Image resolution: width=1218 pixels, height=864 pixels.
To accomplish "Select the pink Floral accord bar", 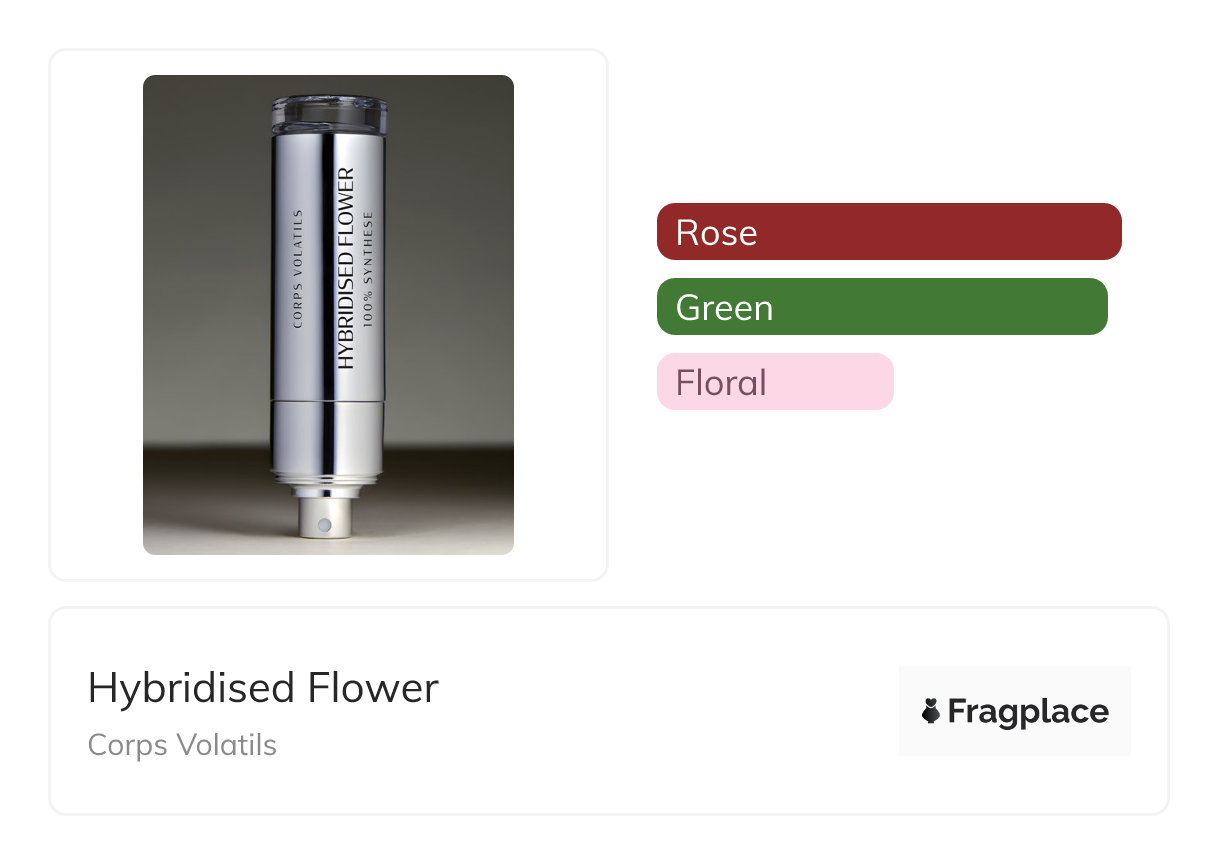I will coord(774,382).
